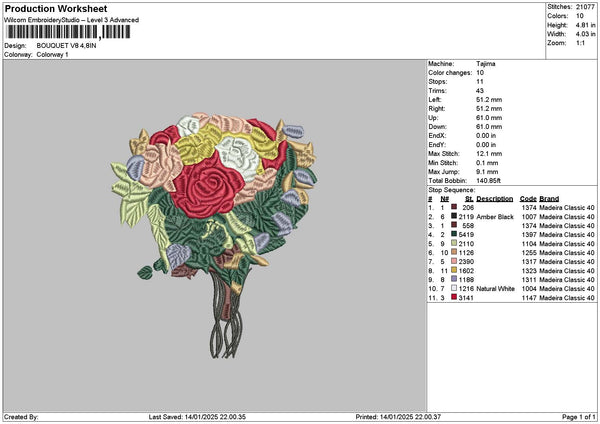Select design name 'BOUQUET V8 4,8IN'
The height and width of the screenshot is (424, 600).
[66, 46]
